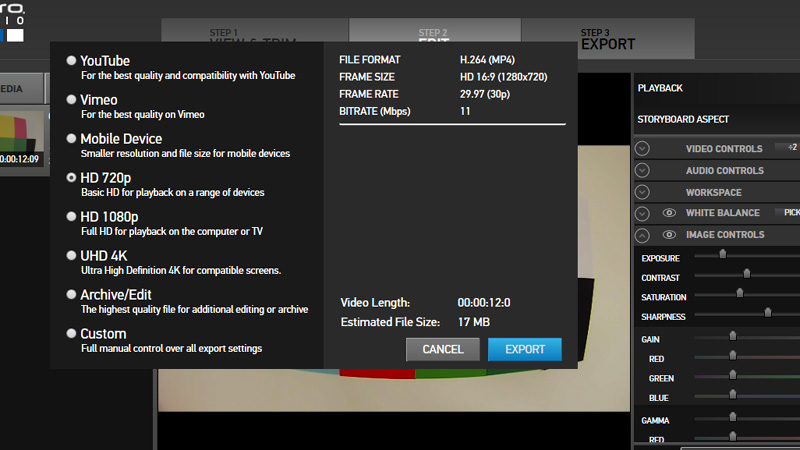Screen dimensions: 800x450
Task: Click the 00:00:12:0 video length value
Action: tap(484, 303)
